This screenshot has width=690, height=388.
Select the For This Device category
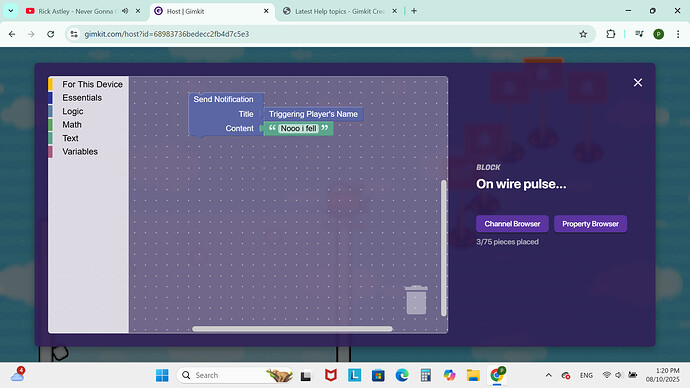(x=92, y=84)
